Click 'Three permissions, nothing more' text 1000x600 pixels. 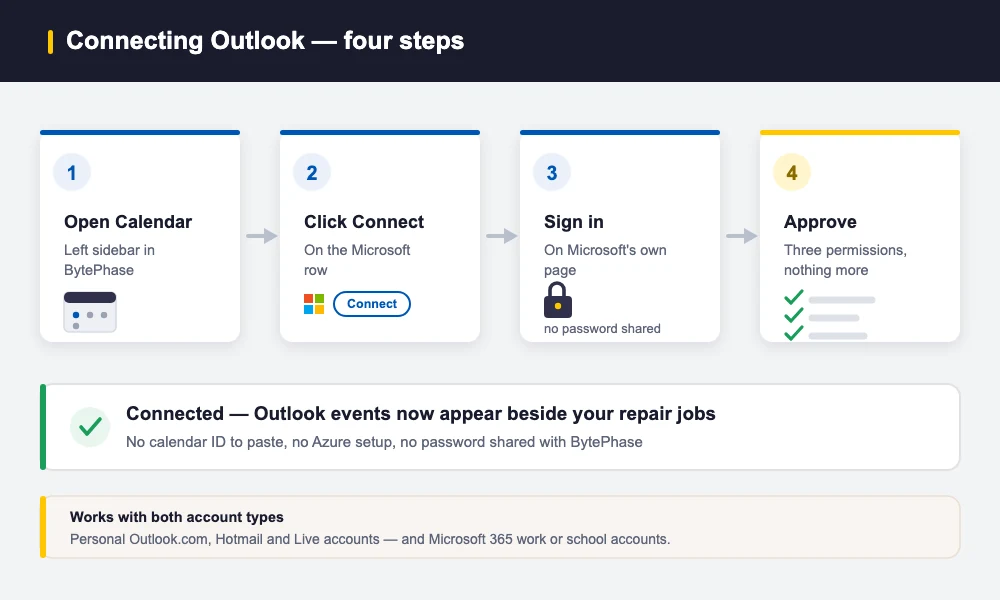pyautogui.click(x=845, y=260)
